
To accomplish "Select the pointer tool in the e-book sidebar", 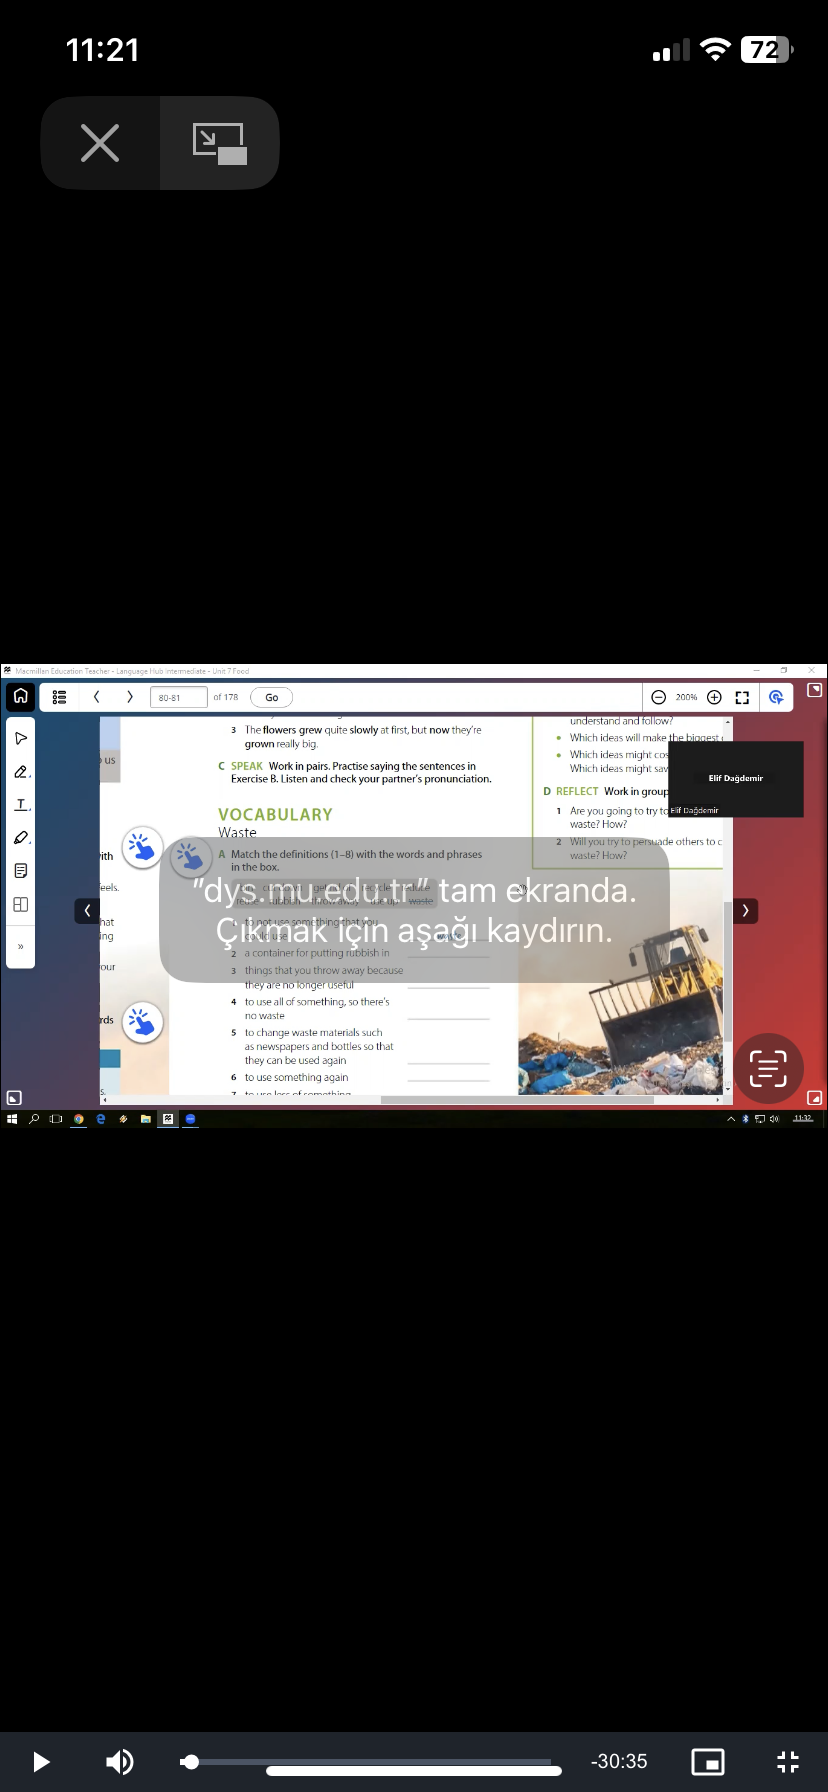I will tap(21, 738).
